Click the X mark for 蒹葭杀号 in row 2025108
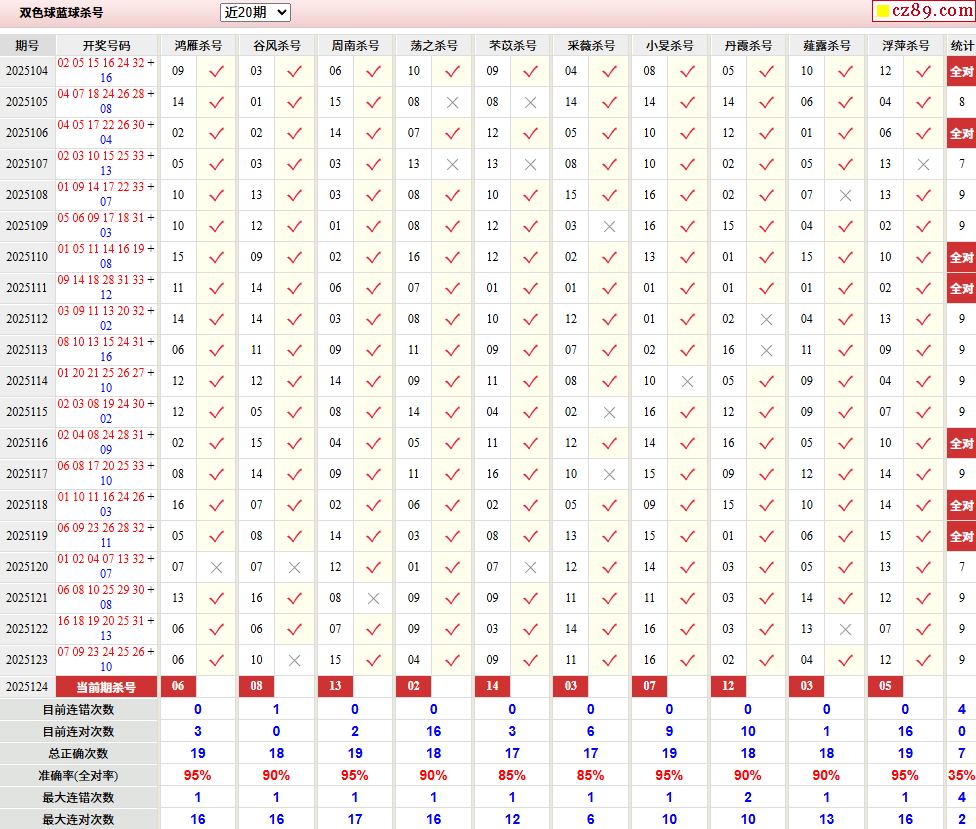This screenshot has width=976, height=829. (x=845, y=195)
